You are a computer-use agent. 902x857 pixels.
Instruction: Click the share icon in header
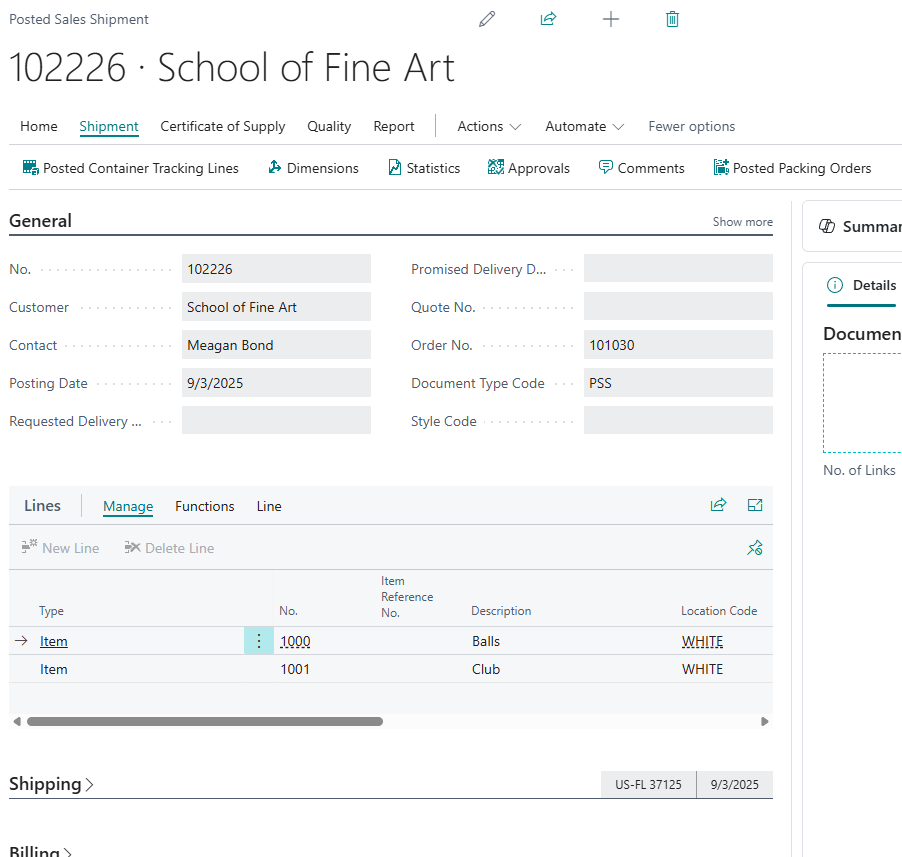pyautogui.click(x=548, y=19)
